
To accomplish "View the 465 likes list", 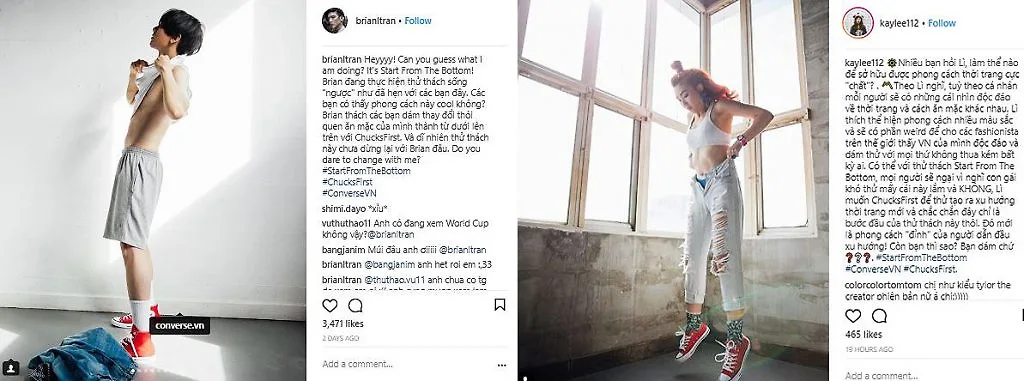I will click(863, 334).
